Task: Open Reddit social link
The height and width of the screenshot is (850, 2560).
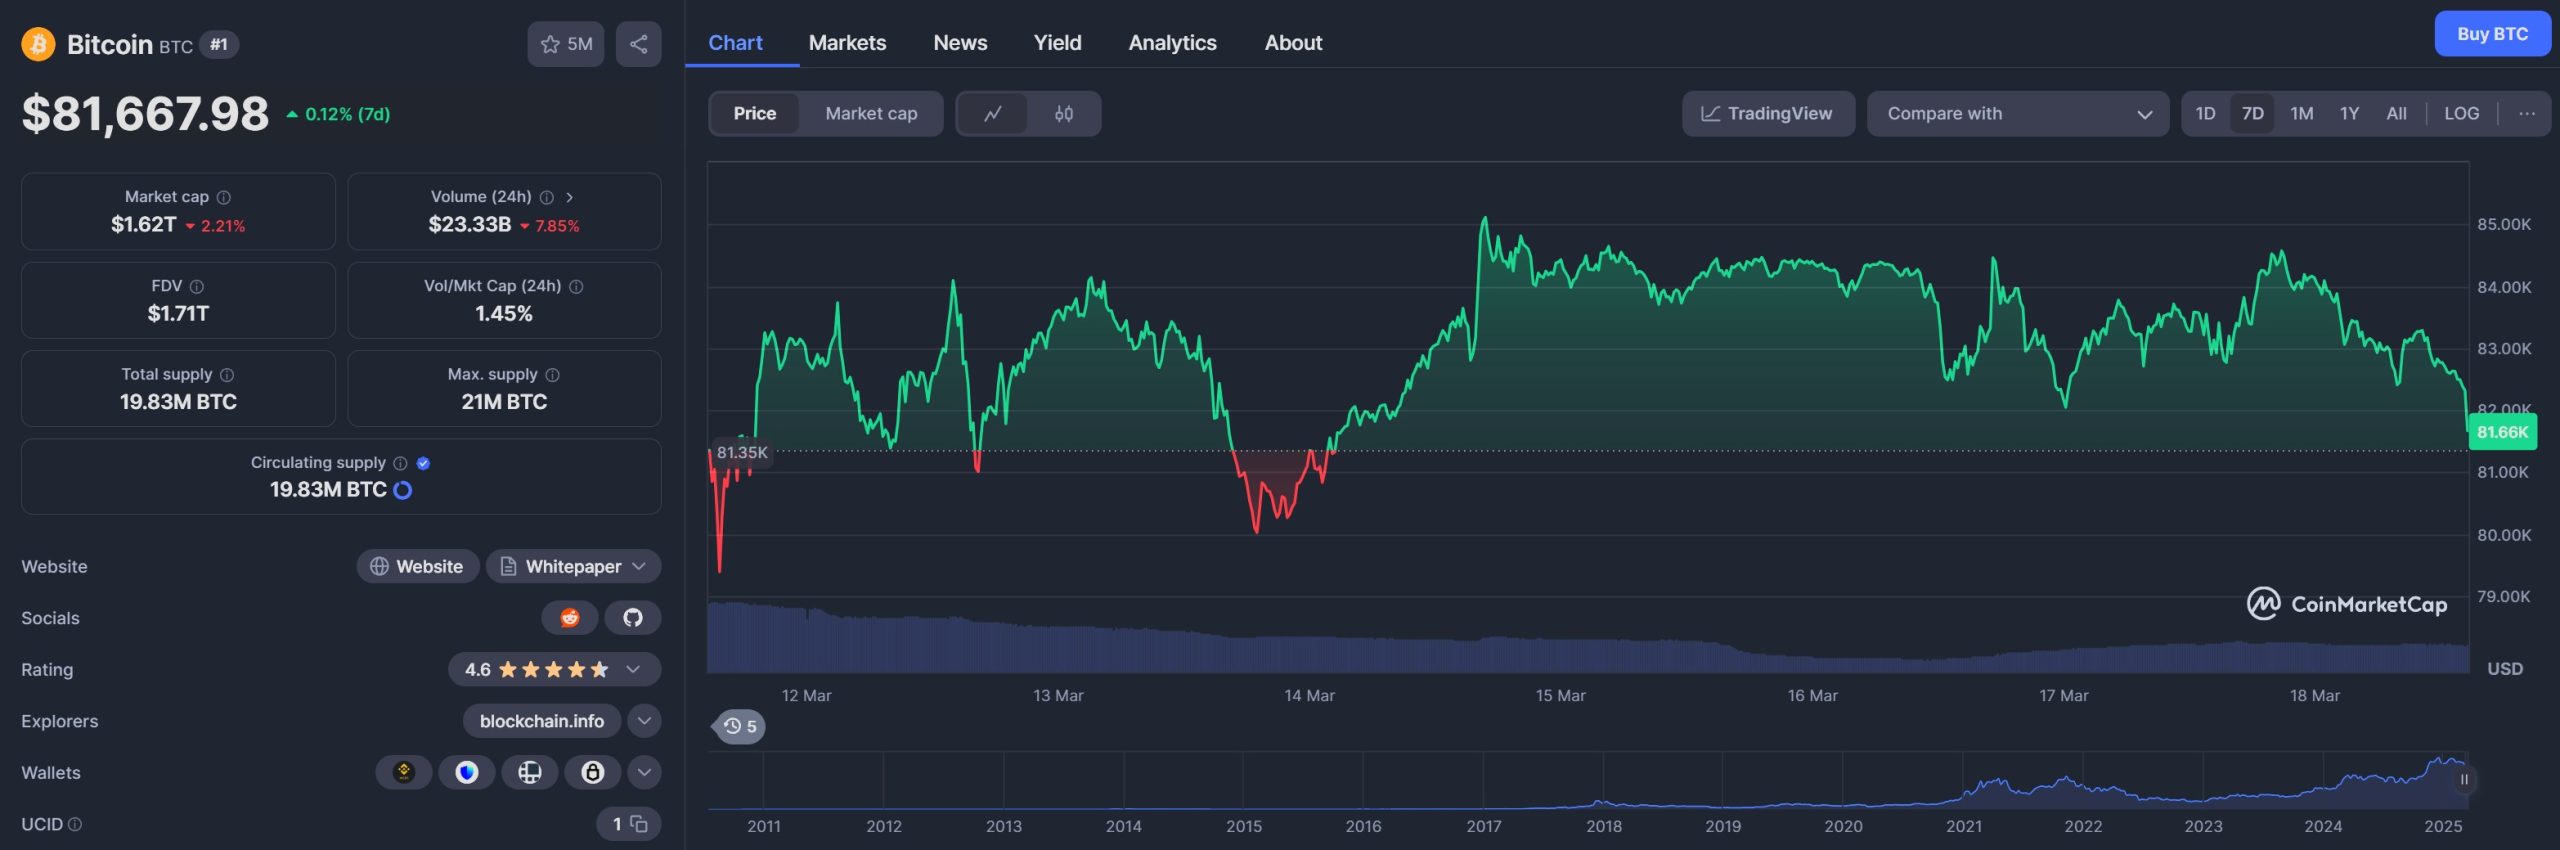Action: coord(570,618)
